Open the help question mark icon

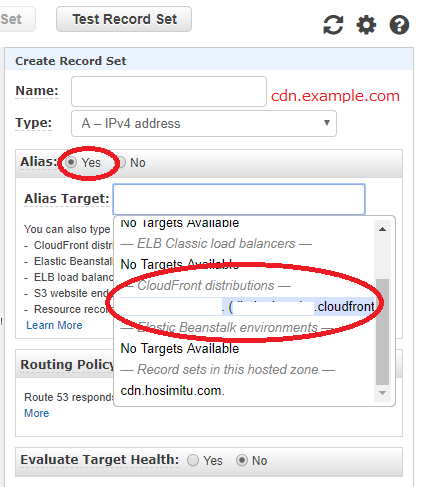tap(399, 25)
